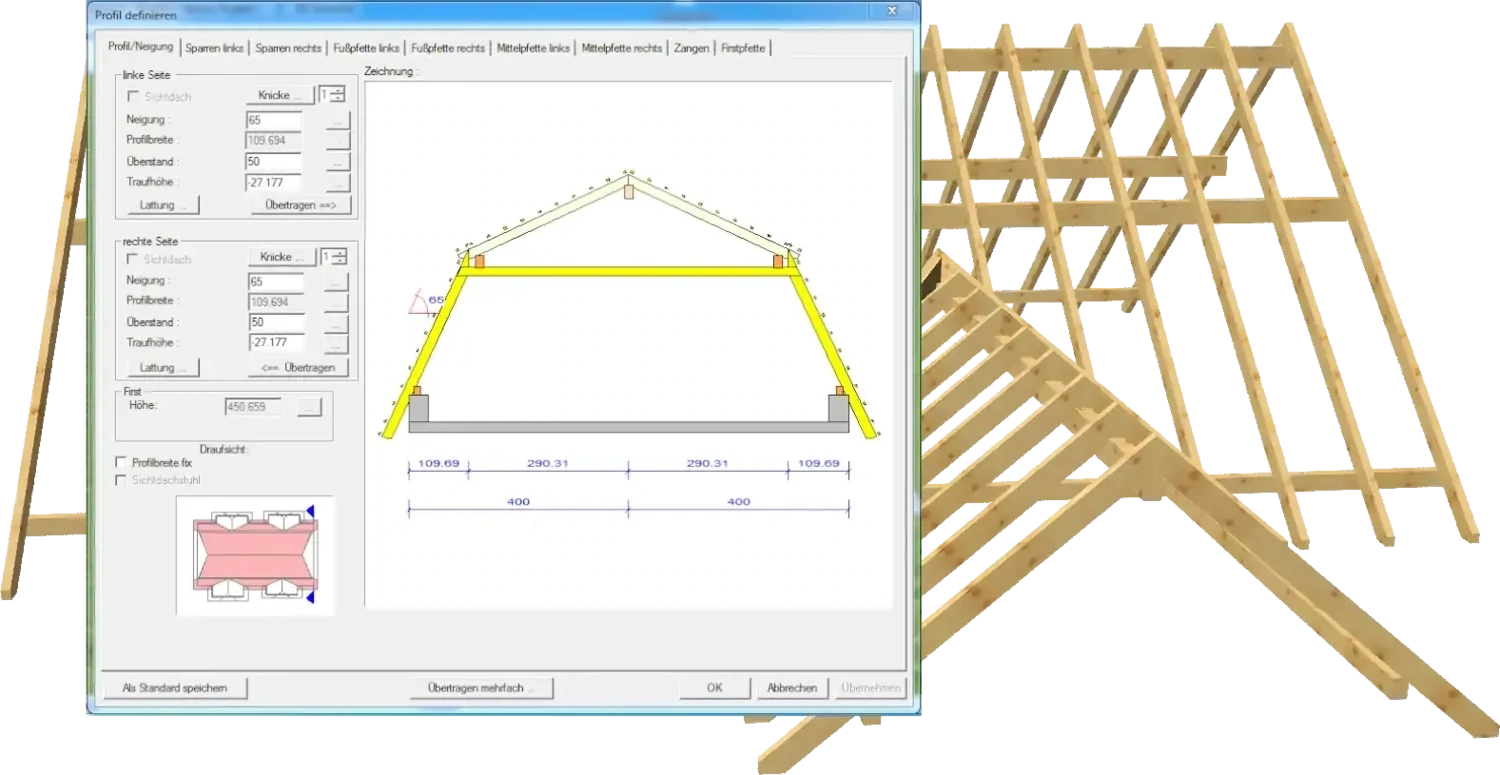Switch to the Fußpfette links tab
Screen dimensions: 1500x775
(366, 48)
